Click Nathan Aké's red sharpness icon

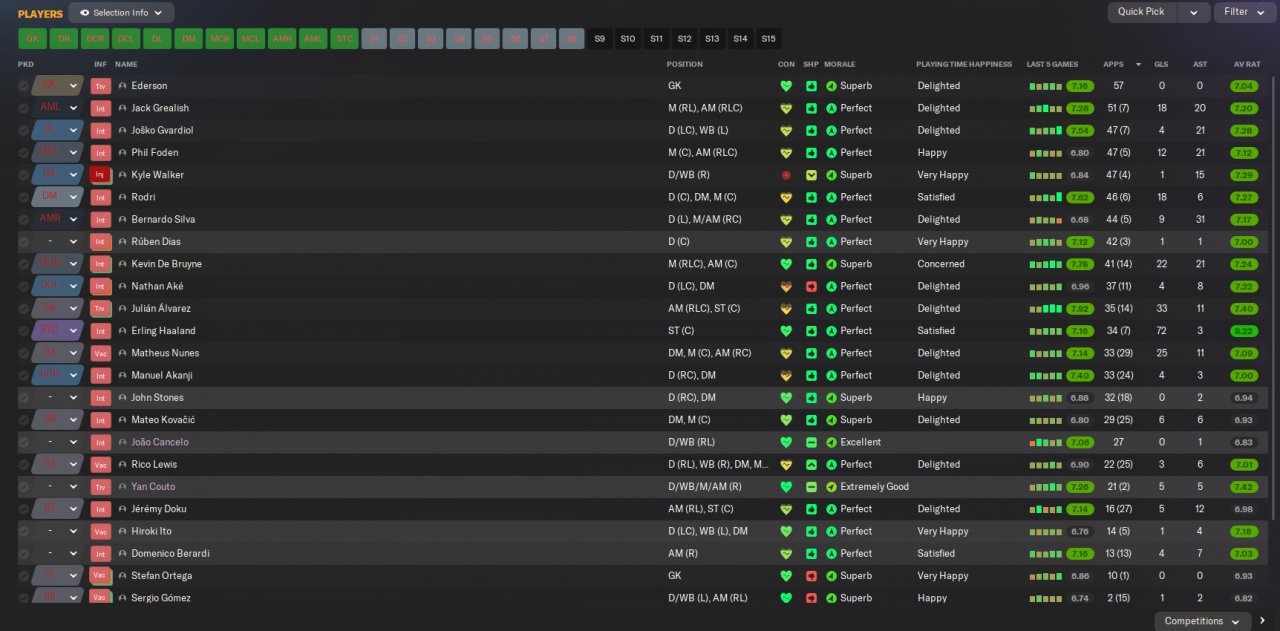tap(811, 287)
